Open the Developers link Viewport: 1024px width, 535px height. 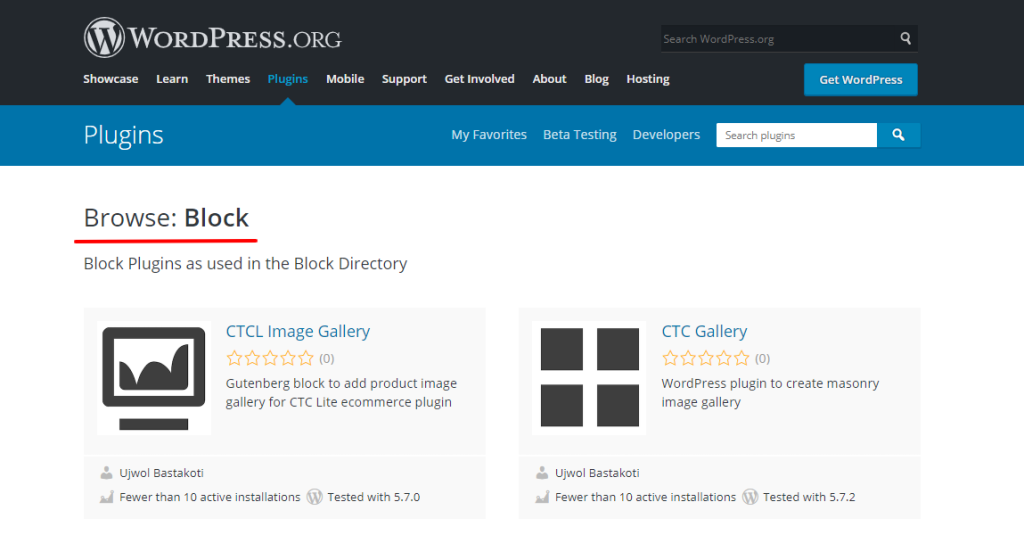click(666, 135)
